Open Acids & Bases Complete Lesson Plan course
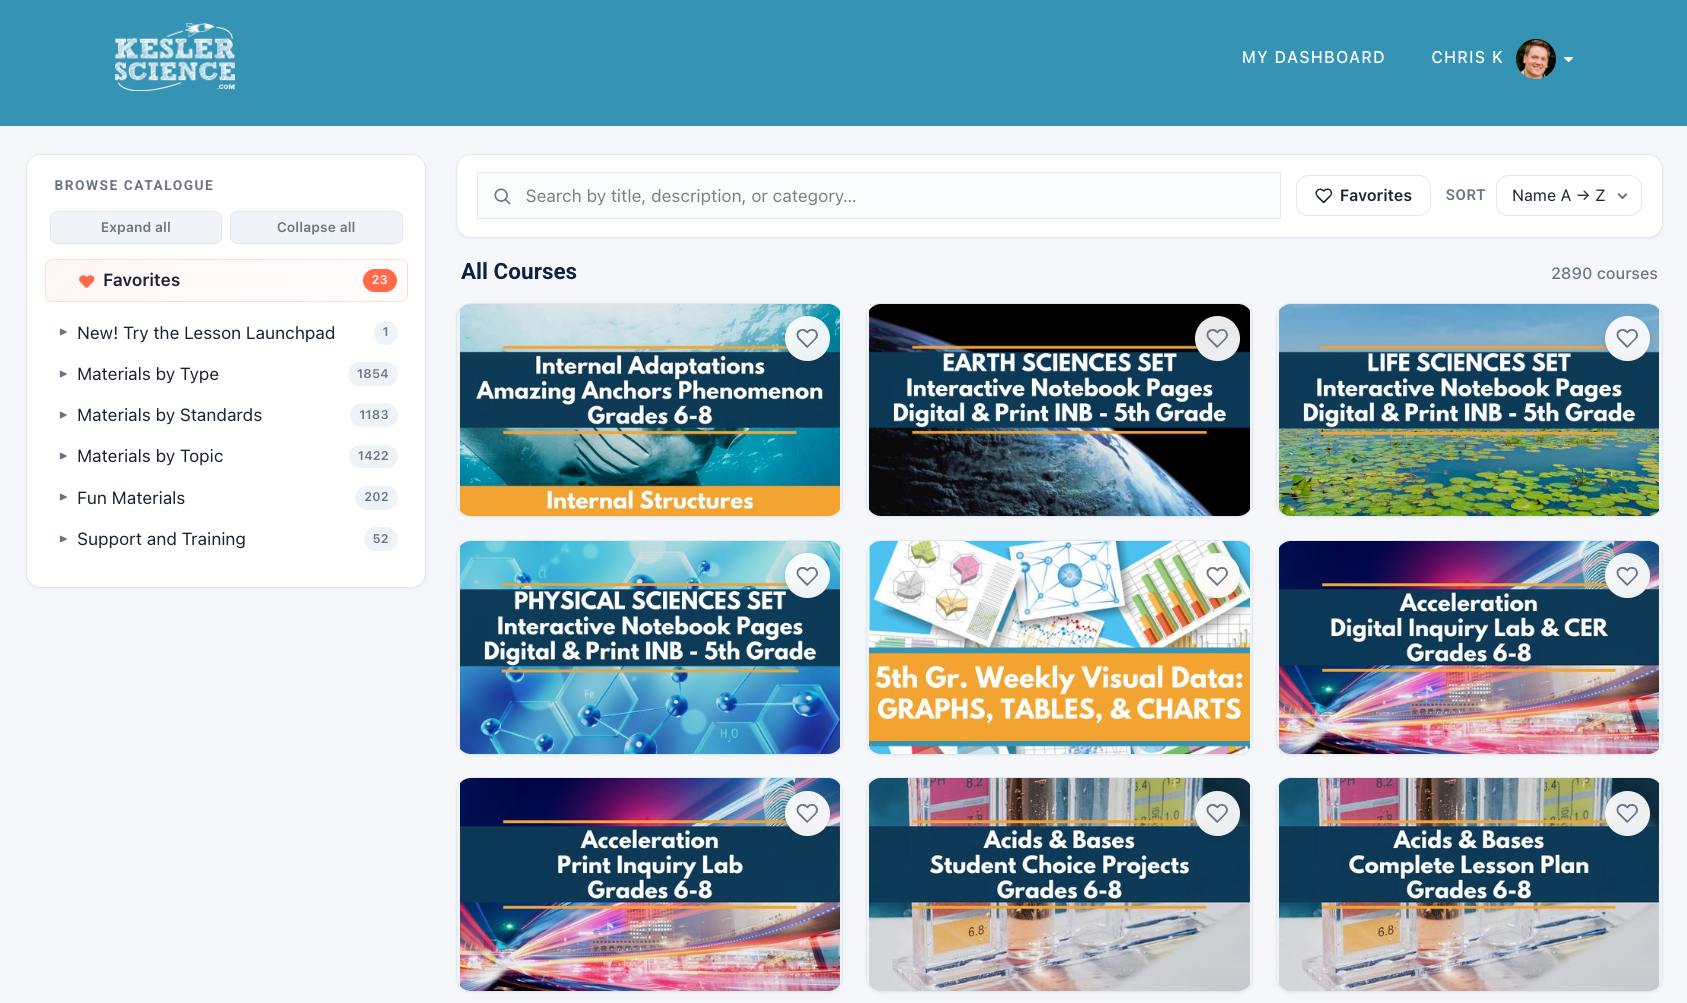Image resolution: width=1687 pixels, height=1003 pixels. (1469, 884)
